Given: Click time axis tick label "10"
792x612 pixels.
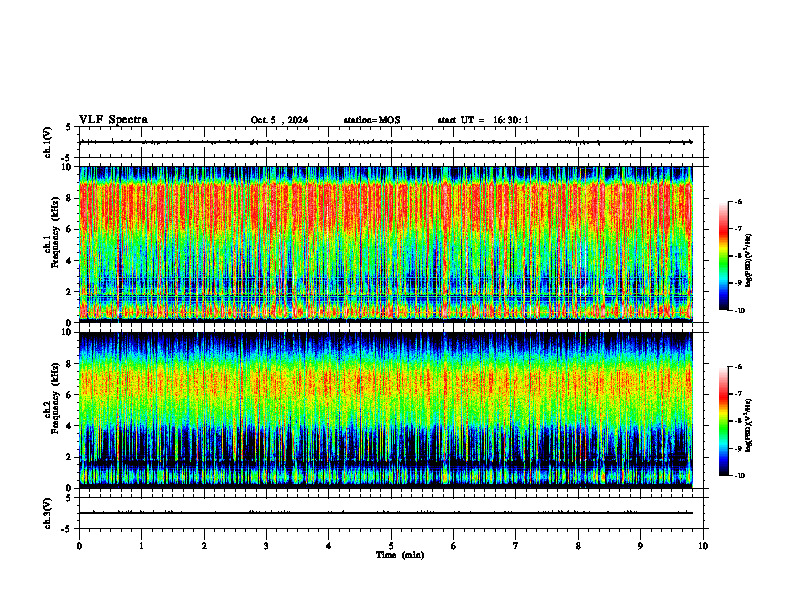Looking at the screenshot, I should [703, 546].
